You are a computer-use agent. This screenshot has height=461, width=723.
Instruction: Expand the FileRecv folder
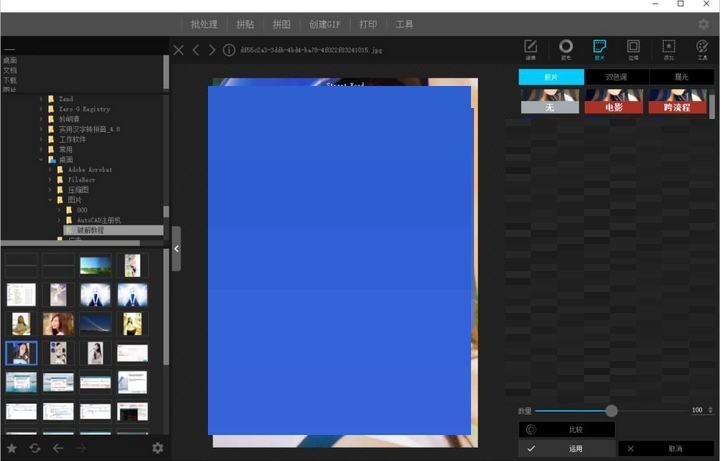(x=50, y=180)
